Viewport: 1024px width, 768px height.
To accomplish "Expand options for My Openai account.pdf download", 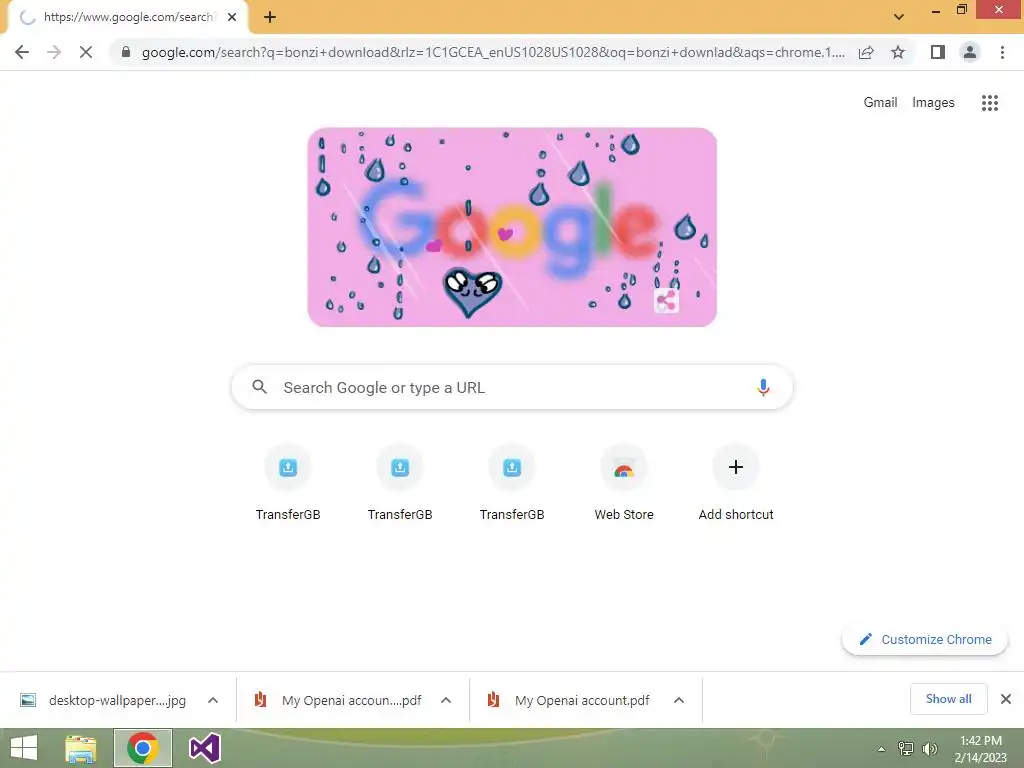I will click(679, 700).
